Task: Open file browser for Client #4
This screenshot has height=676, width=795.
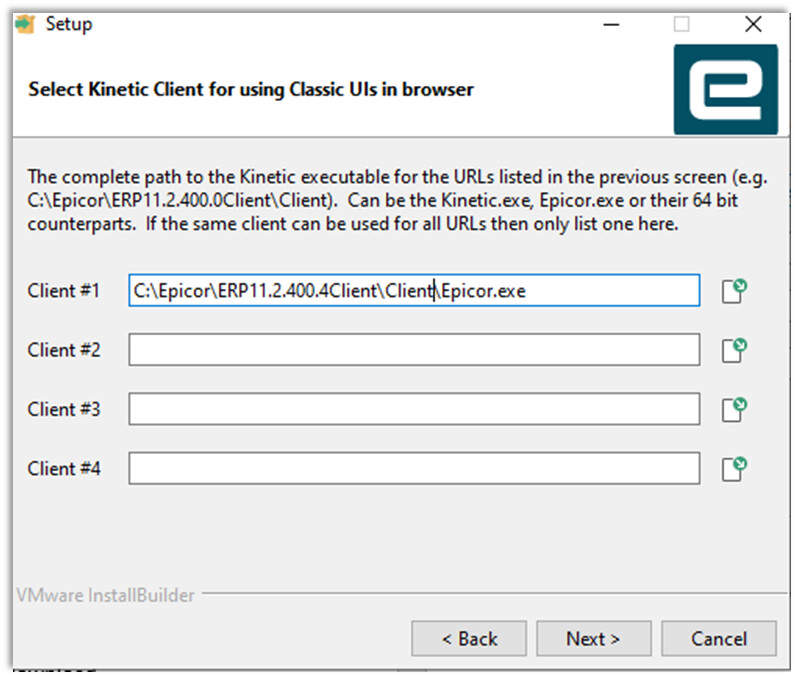Action: click(734, 469)
